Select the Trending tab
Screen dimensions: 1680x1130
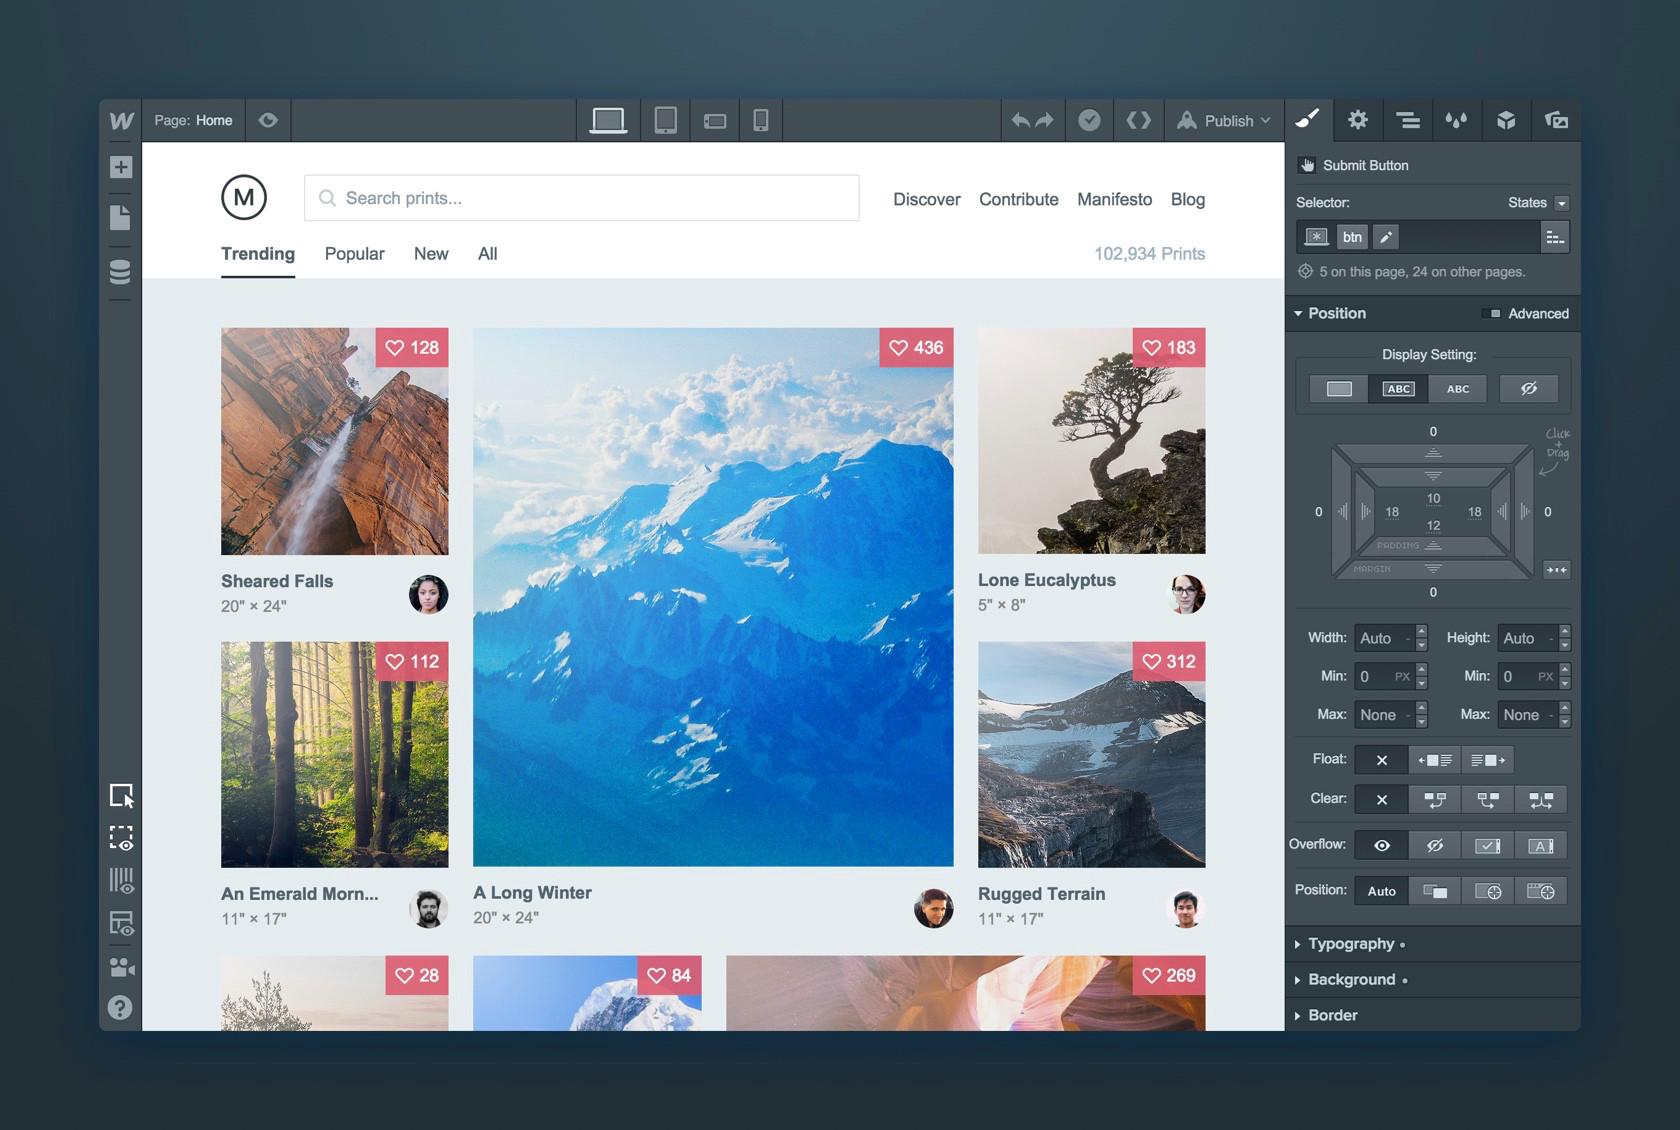tap(258, 254)
